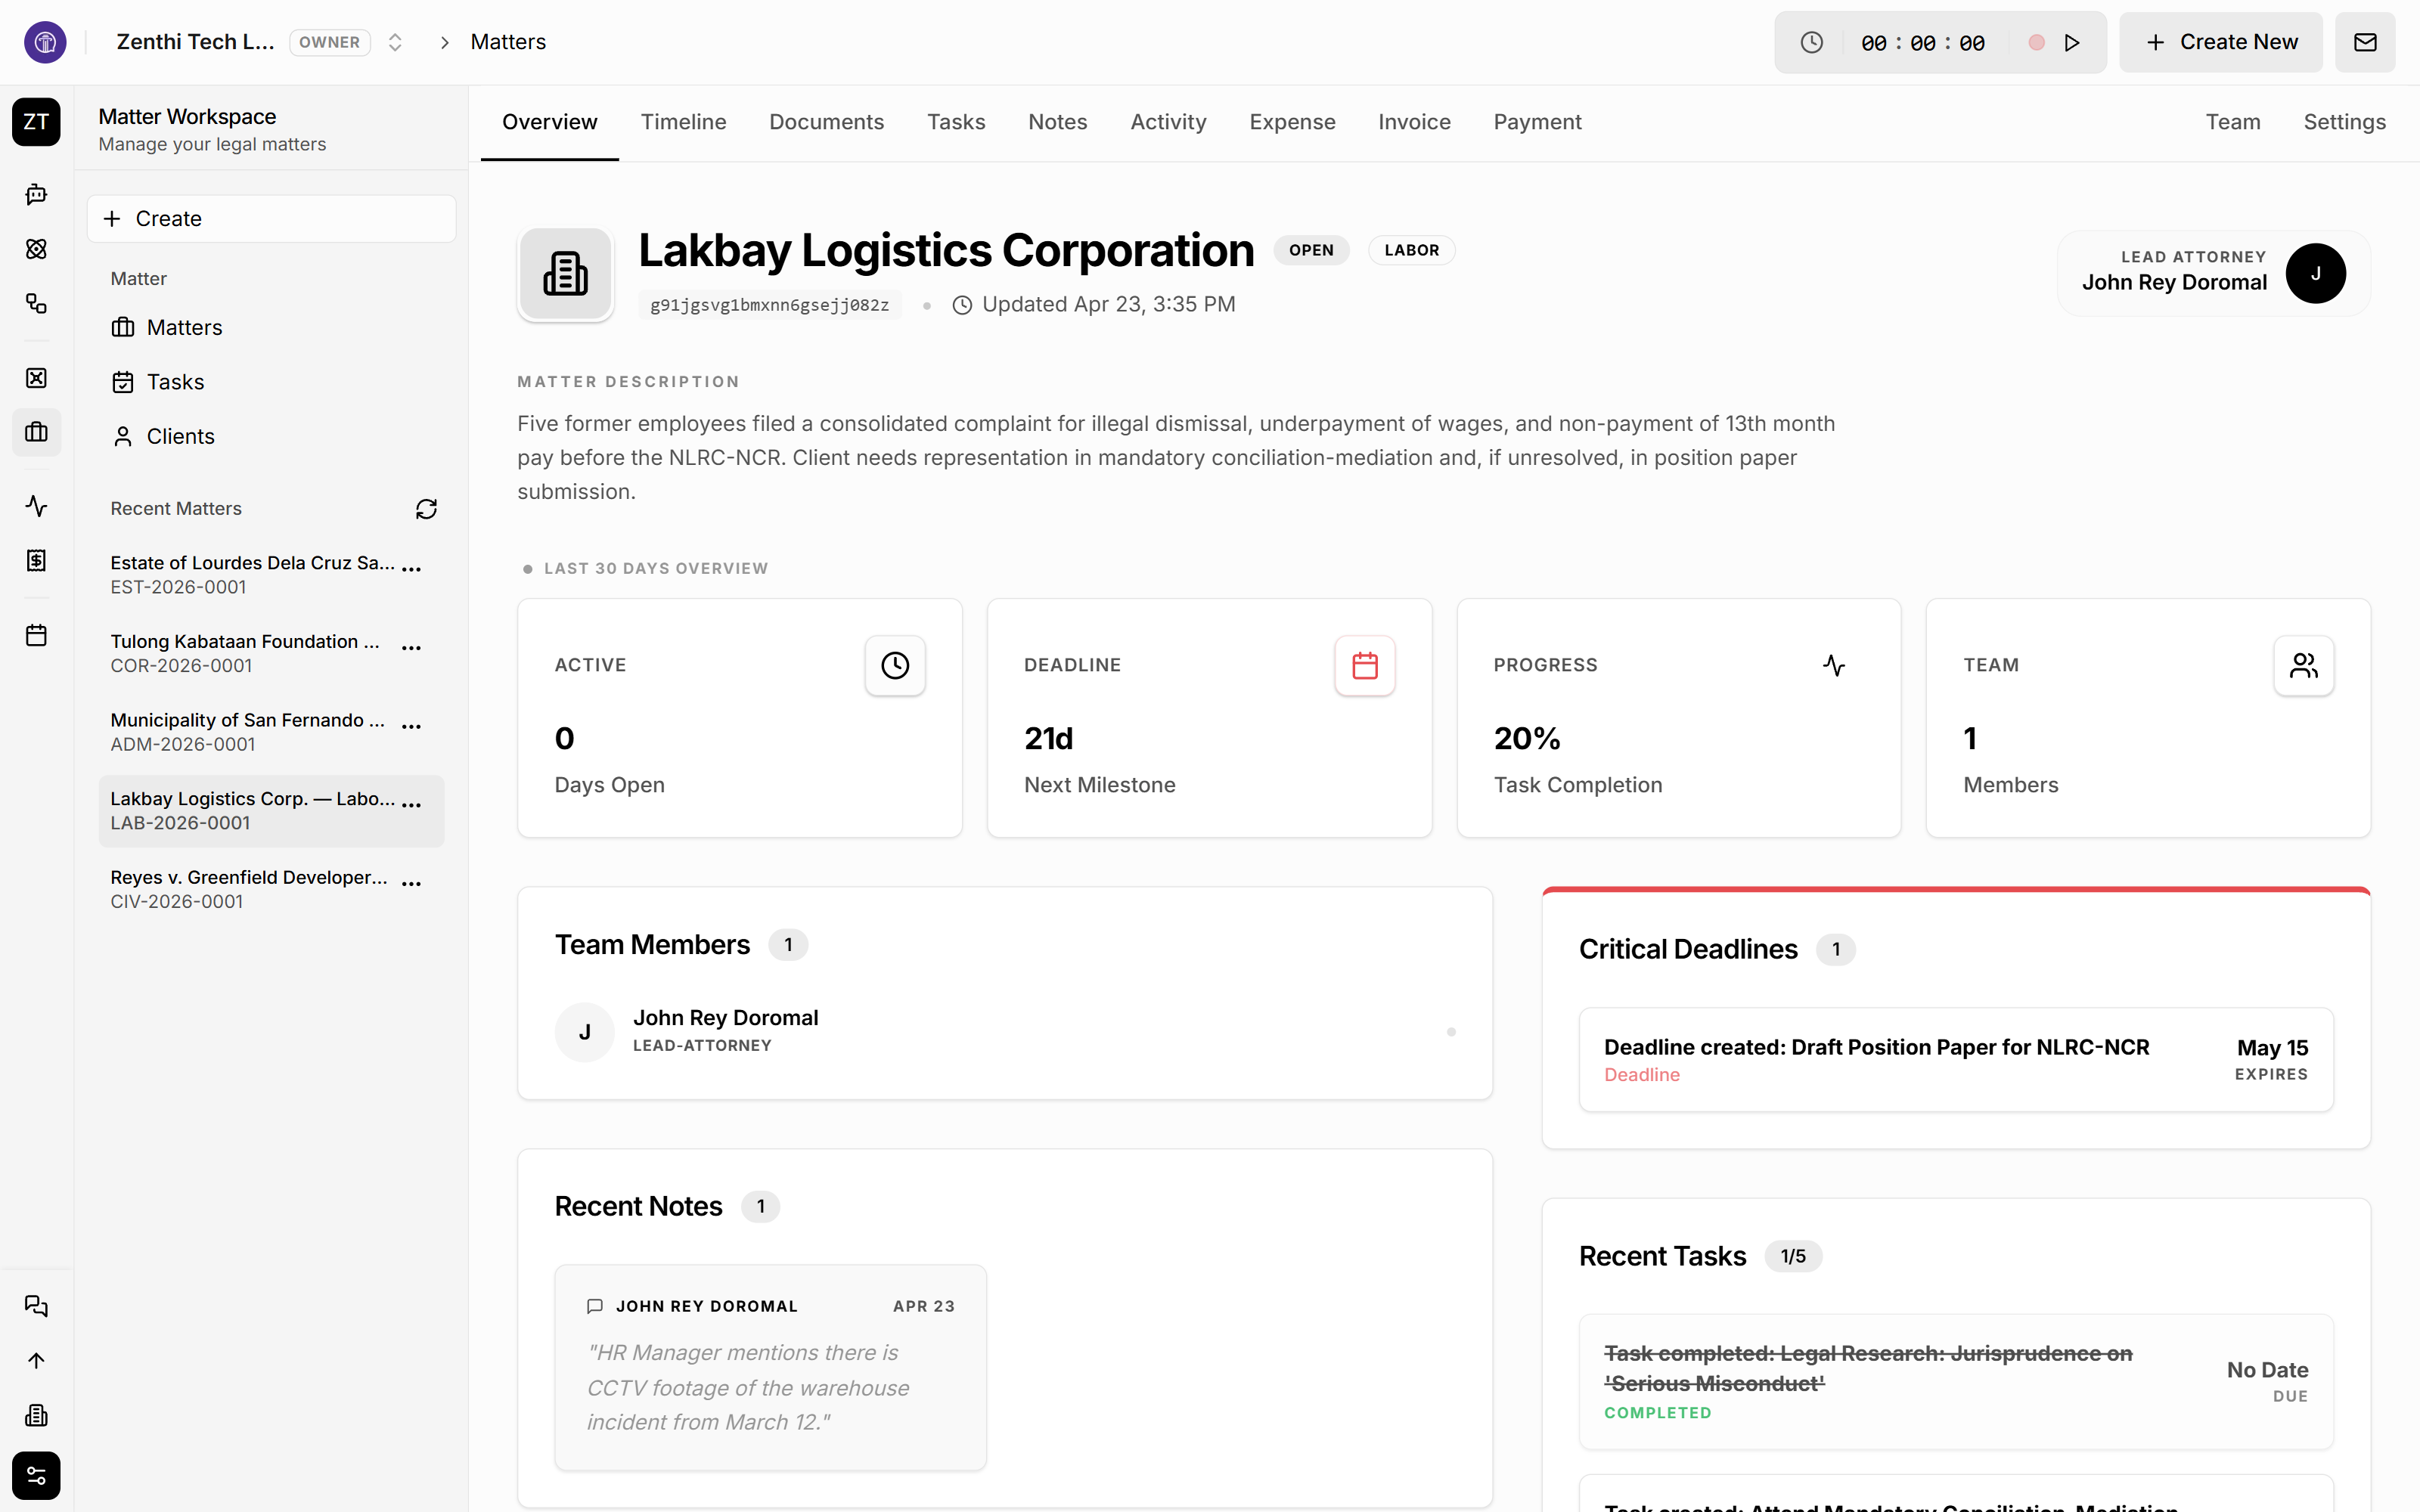Click the LABOR category badge
Image resolution: width=2420 pixels, height=1512 pixels.
1411,250
